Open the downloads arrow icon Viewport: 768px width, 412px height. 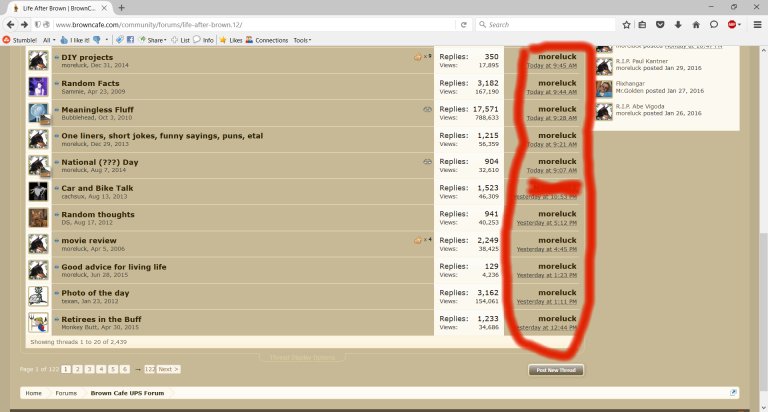pos(678,24)
